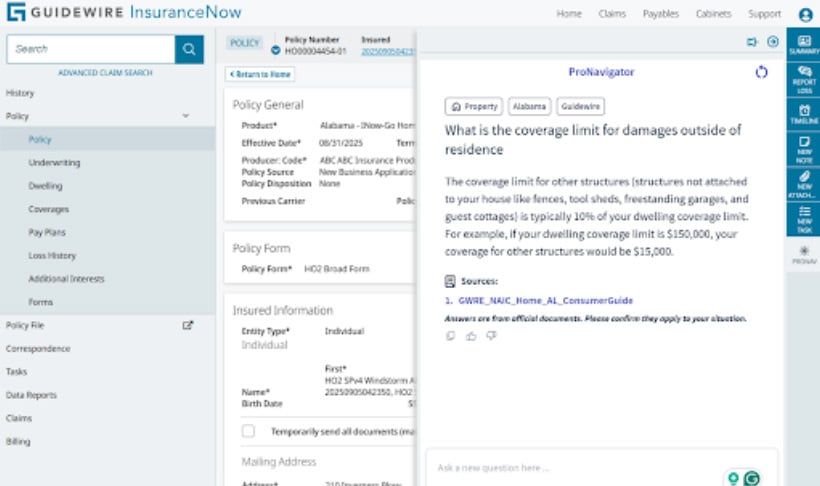Refresh the ProNavigator conversation

click(761, 72)
